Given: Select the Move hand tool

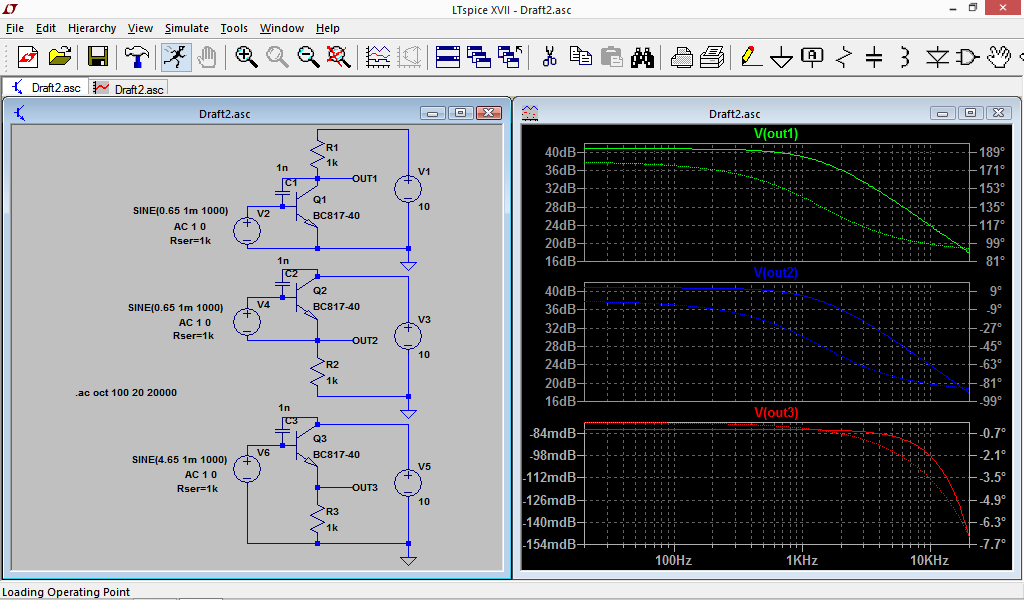Looking at the screenshot, I should pos(999,57).
